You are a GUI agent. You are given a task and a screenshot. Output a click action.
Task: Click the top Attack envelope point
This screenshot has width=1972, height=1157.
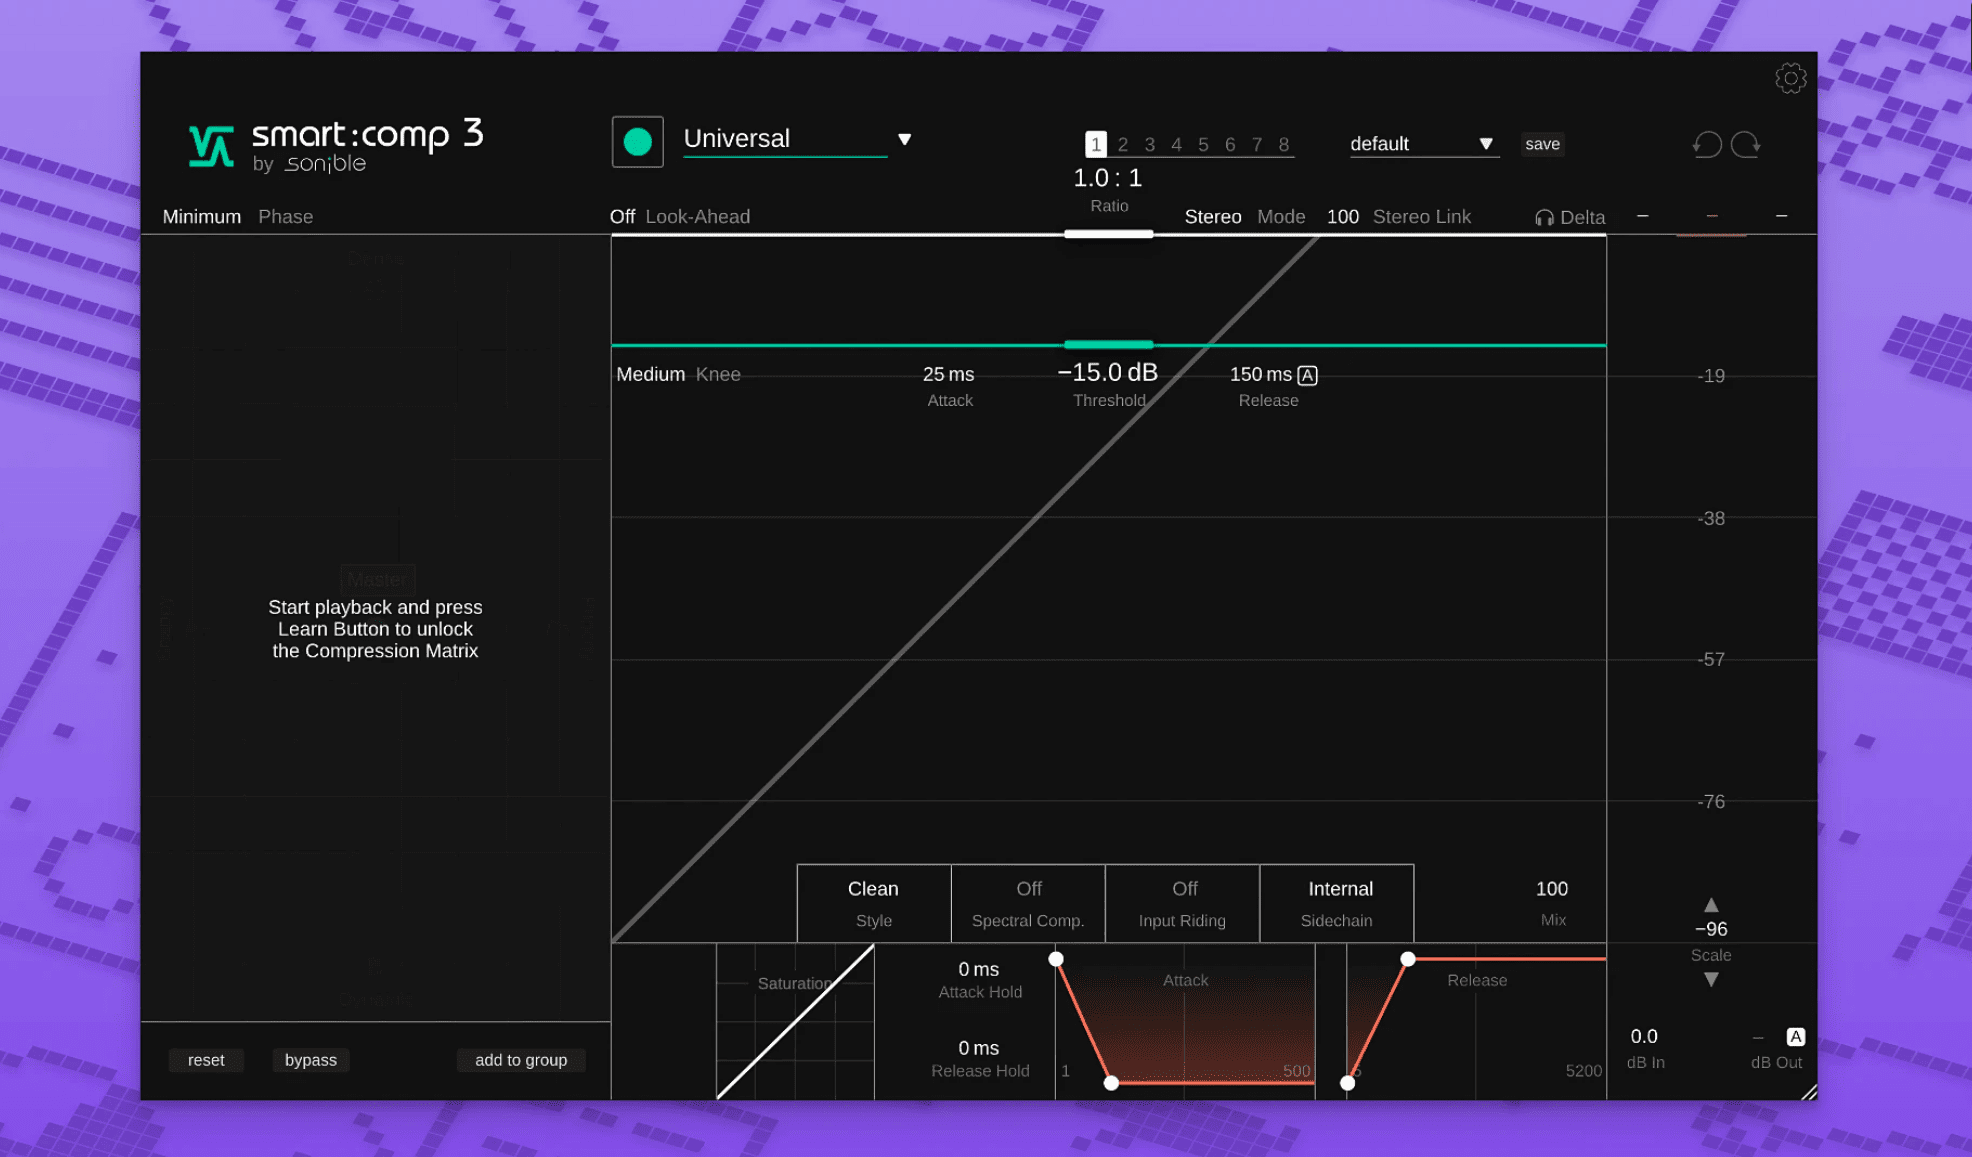(1056, 959)
